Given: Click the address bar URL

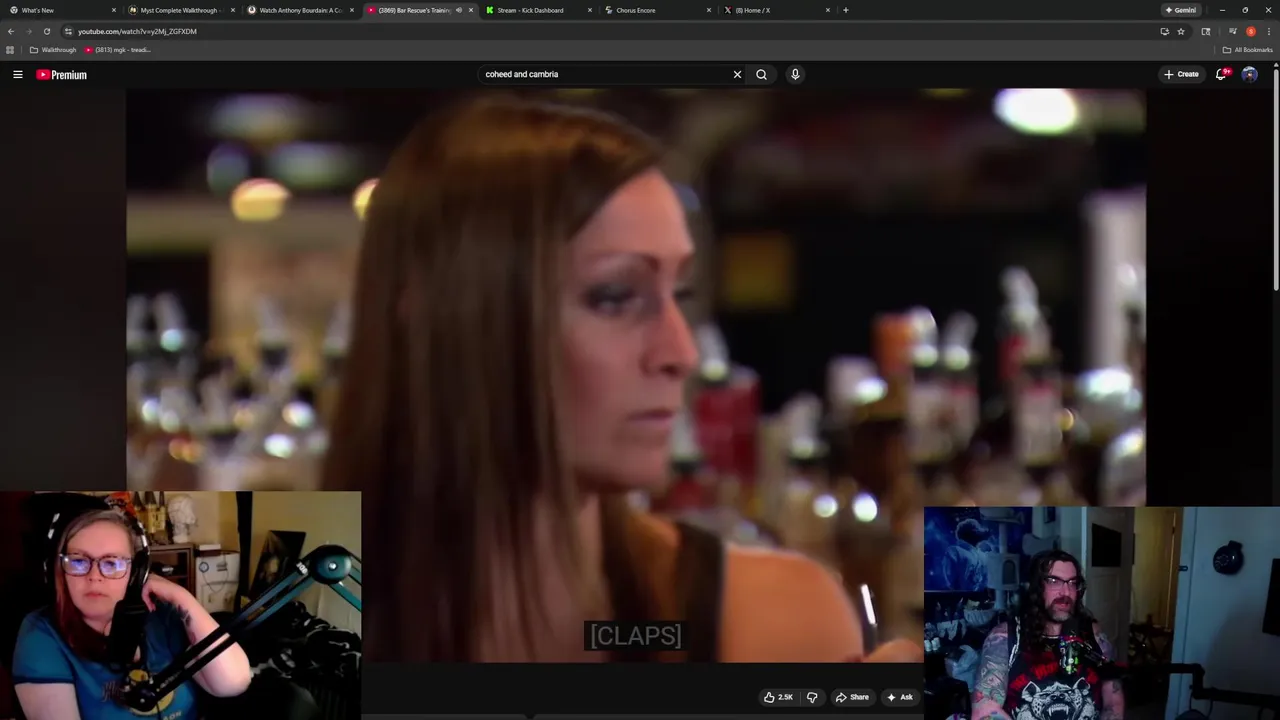Looking at the screenshot, I should (137, 31).
